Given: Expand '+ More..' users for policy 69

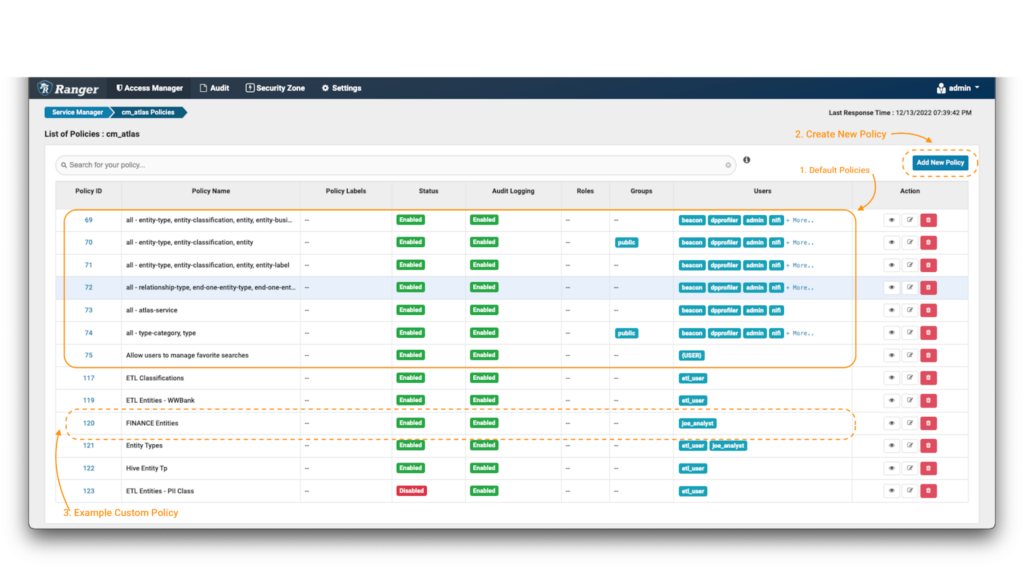Looking at the screenshot, I should click(x=800, y=220).
